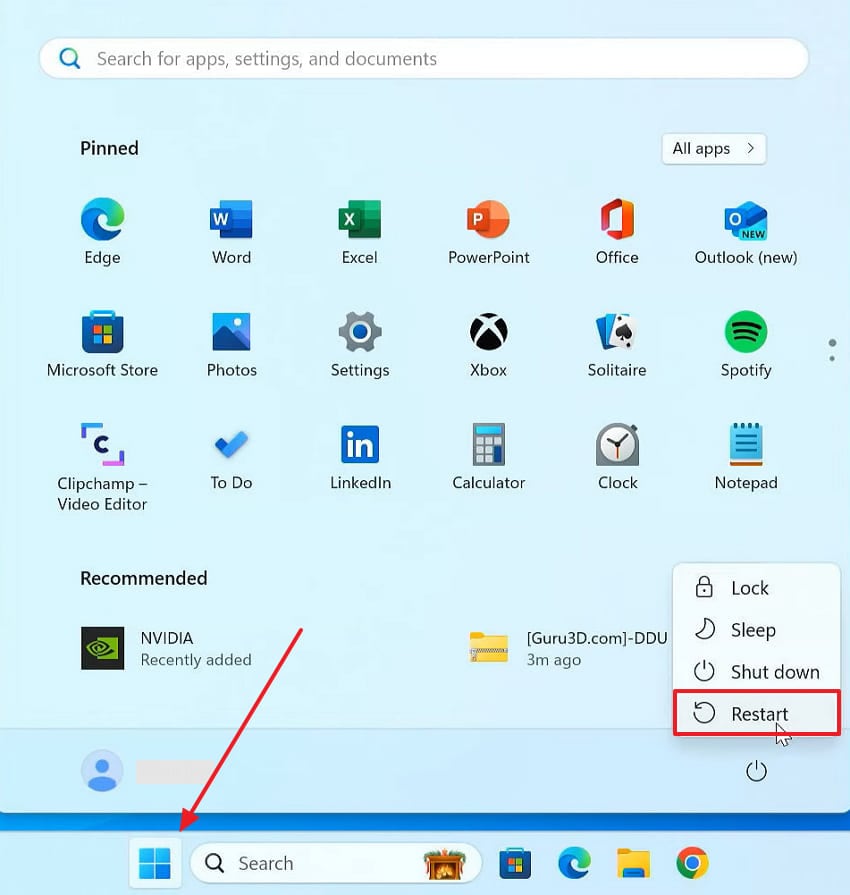Launch Outlook (new)
The height and width of the screenshot is (895, 850).
click(x=746, y=231)
